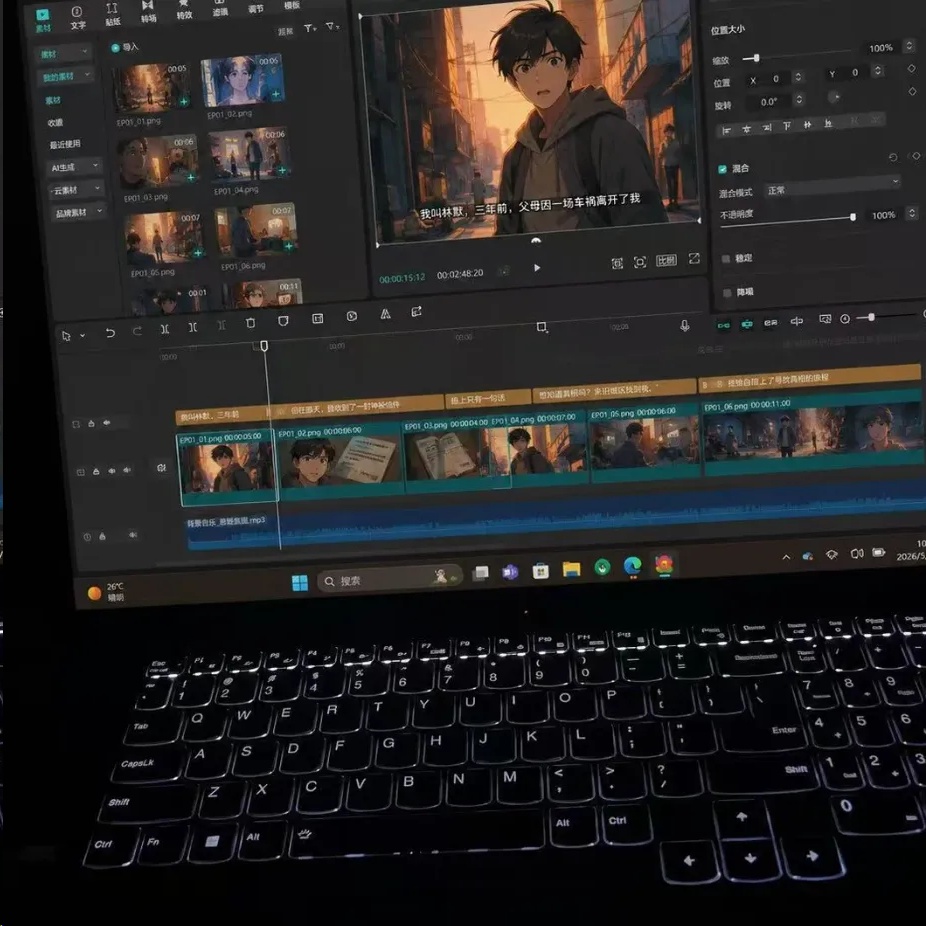The height and width of the screenshot is (926, 926).
Task: Open the 滤镜 filters tab
Action: pyautogui.click(x=220, y=8)
